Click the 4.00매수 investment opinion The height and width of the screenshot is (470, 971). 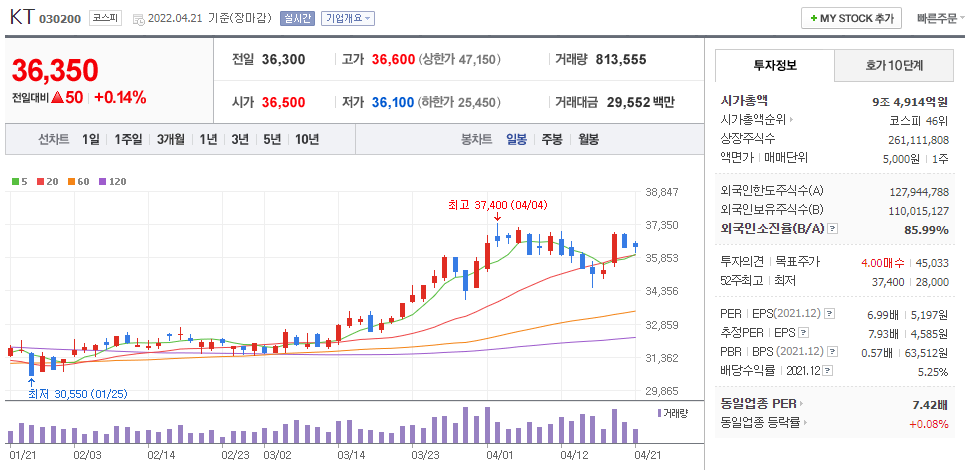tap(882, 263)
